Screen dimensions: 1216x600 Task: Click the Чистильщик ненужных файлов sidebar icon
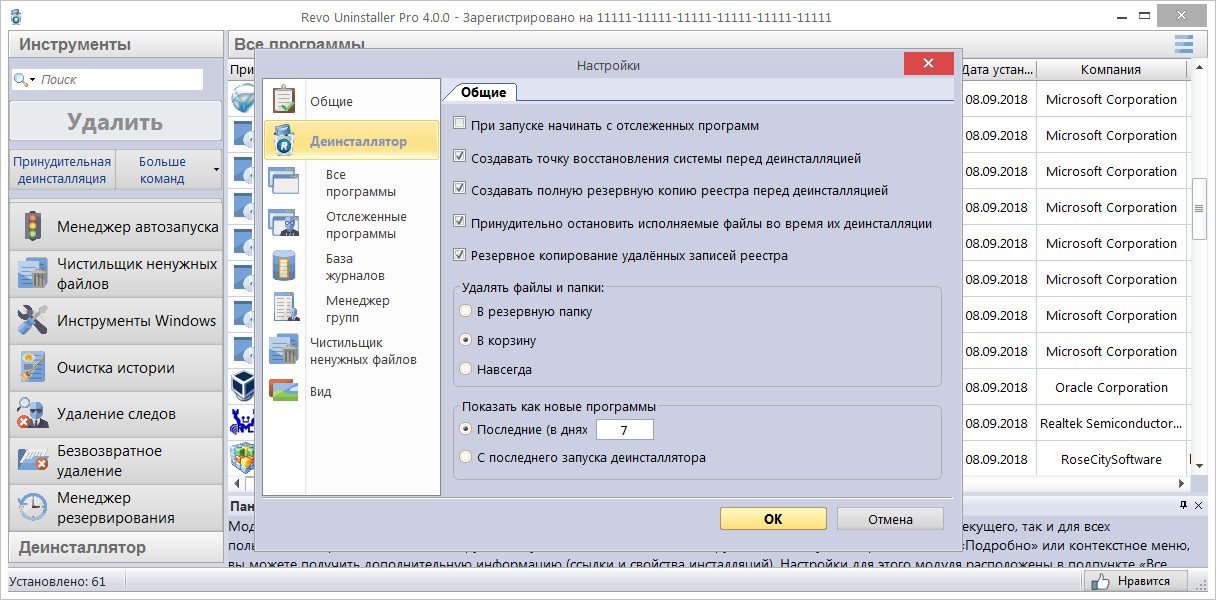tap(33, 274)
